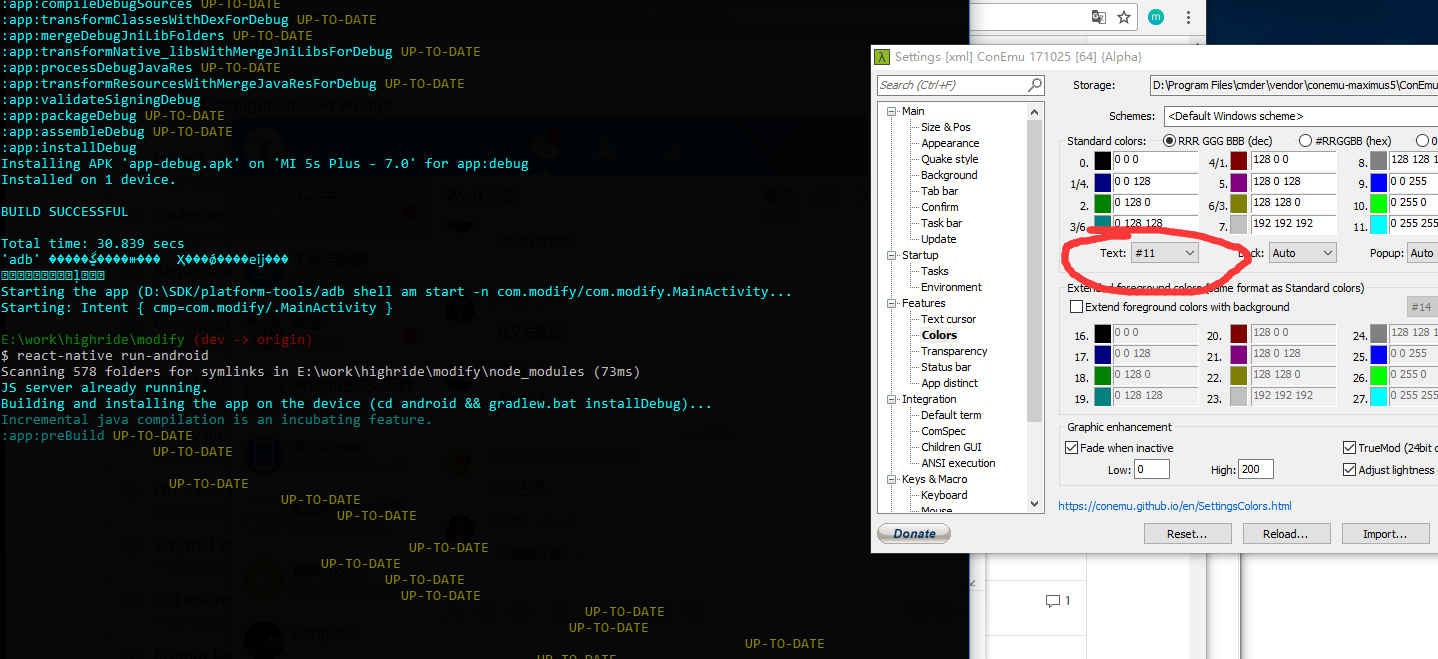Open the SettingsColors.html documentation link
The height and width of the screenshot is (659, 1438).
pyautogui.click(x=1175, y=506)
